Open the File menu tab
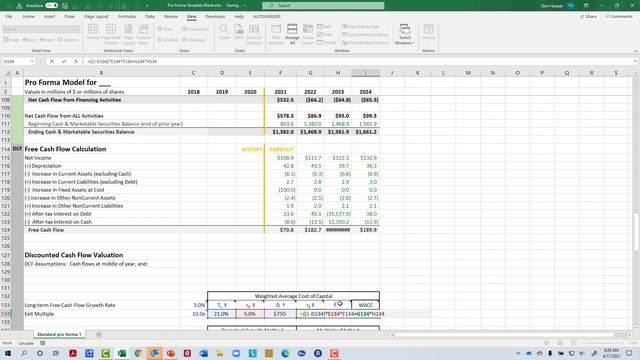Screen dimensions: 640x360 point(9,16)
